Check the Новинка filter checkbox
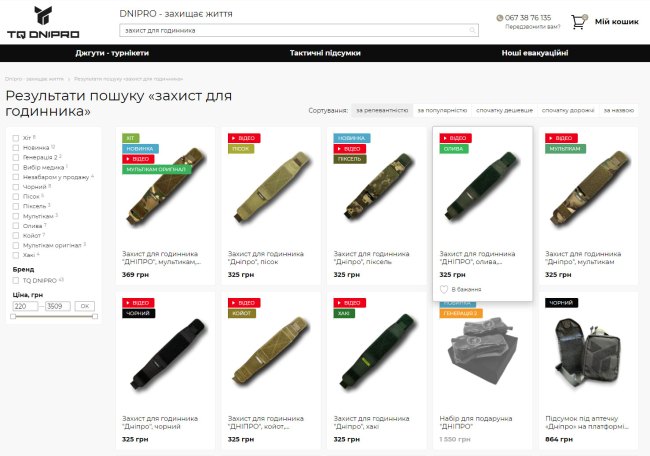 point(16,148)
